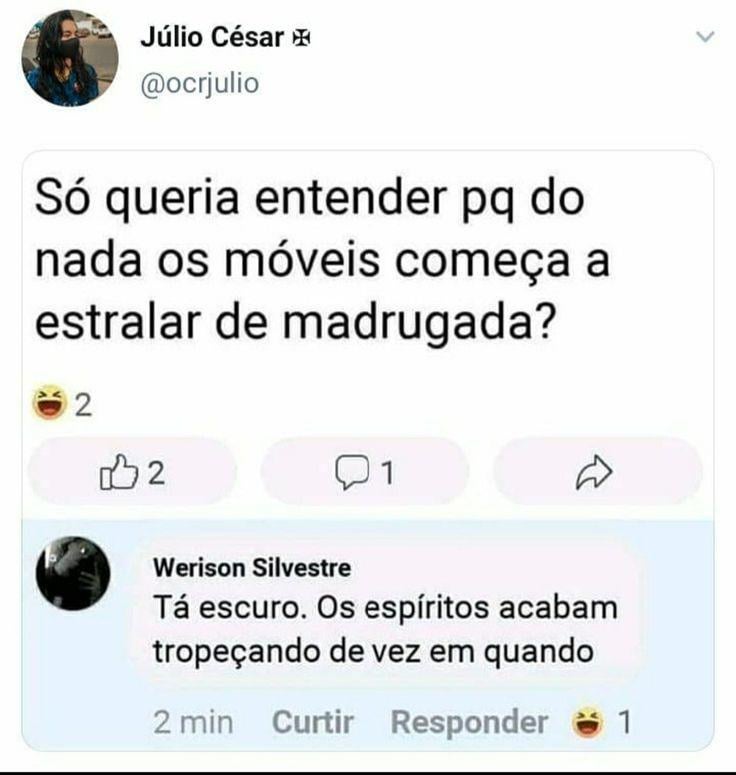Open the @ocrjulio handle
Viewport: 736px width, 775px height.
pyautogui.click(x=200, y=83)
